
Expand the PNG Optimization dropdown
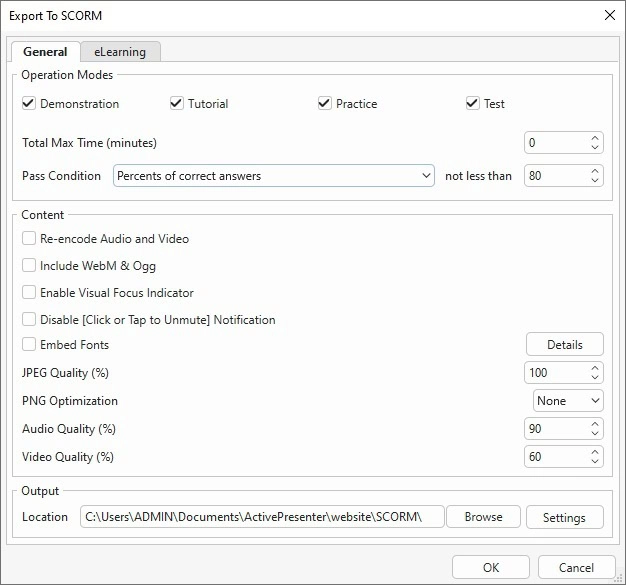567,401
